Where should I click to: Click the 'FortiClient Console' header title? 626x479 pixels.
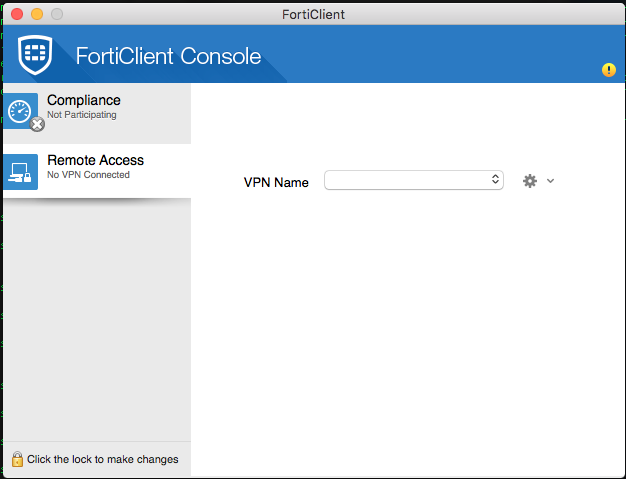pyautogui.click(x=168, y=56)
